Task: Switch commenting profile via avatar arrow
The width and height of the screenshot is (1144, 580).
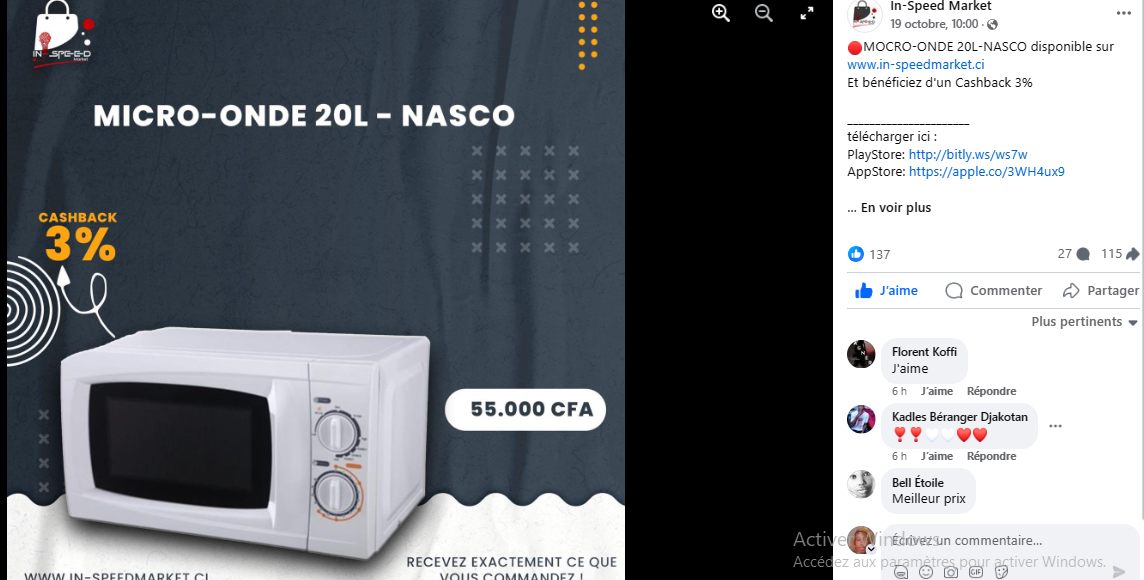Action: coord(870,549)
